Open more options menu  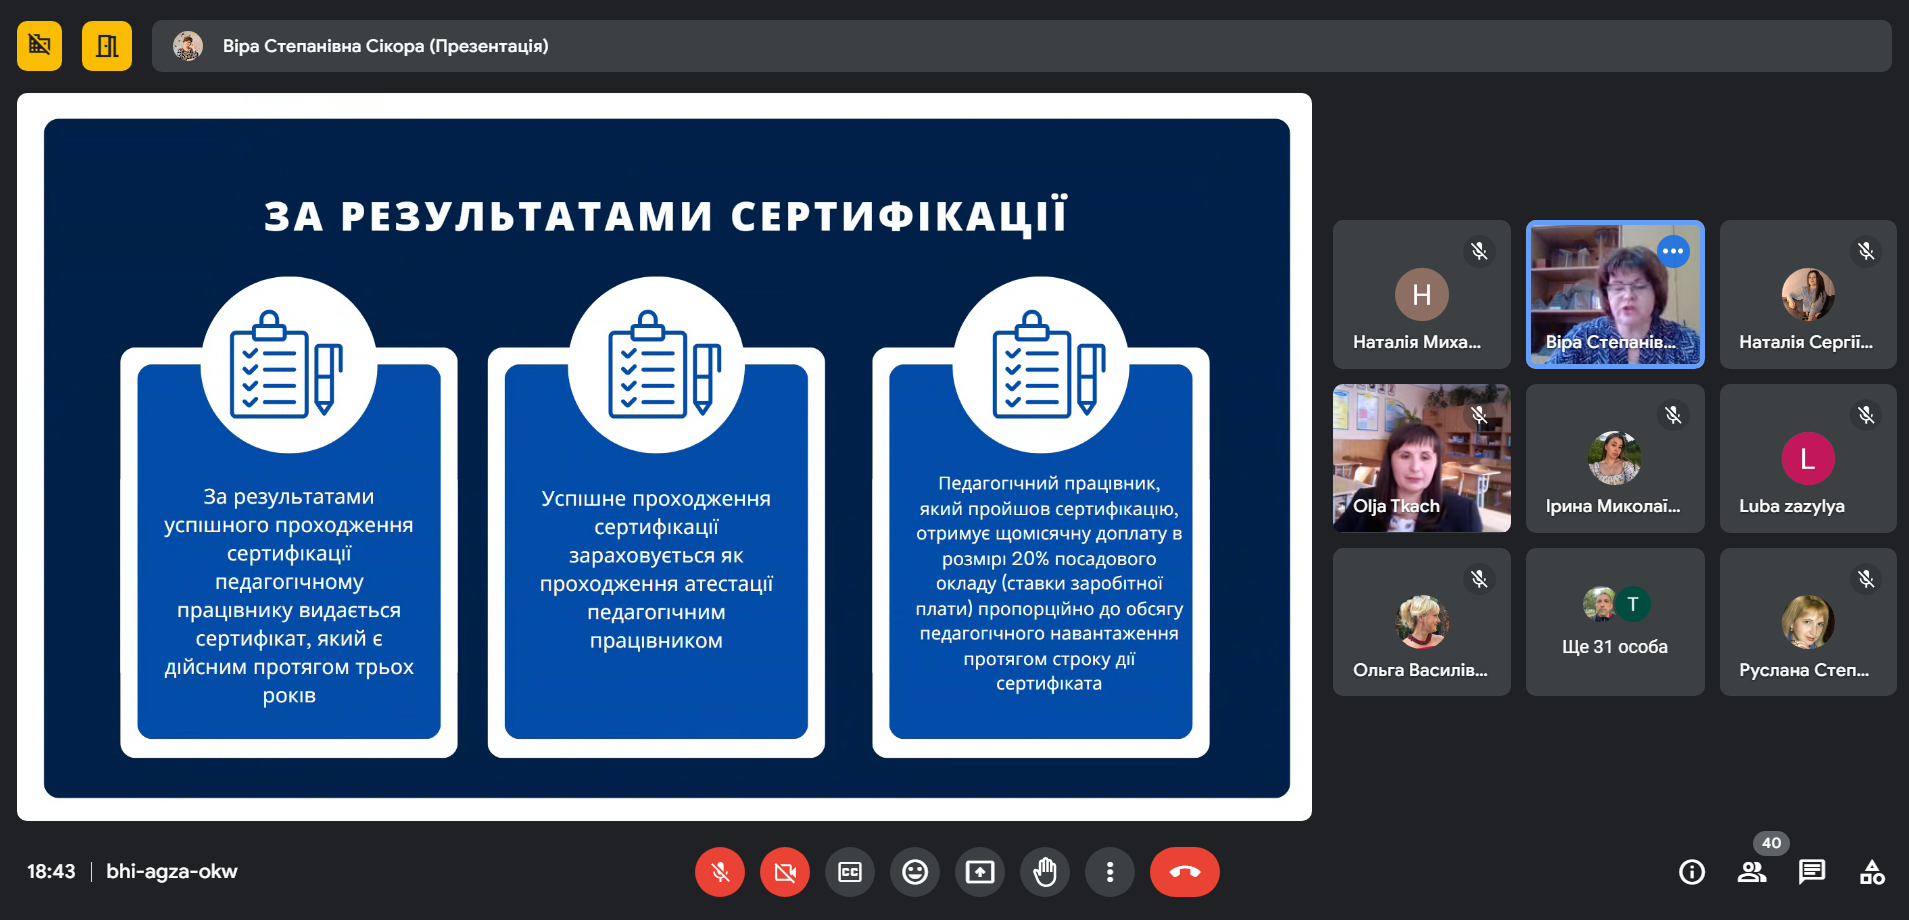pos(1110,872)
